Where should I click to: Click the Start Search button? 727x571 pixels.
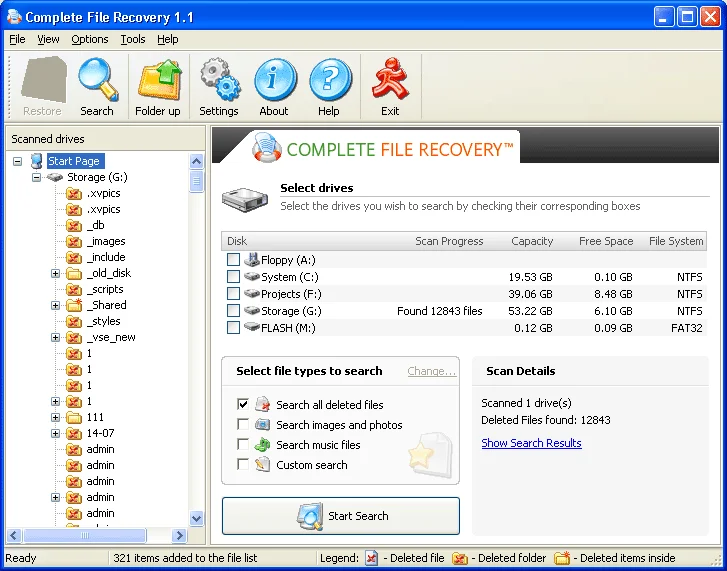click(x=341, y=516)
